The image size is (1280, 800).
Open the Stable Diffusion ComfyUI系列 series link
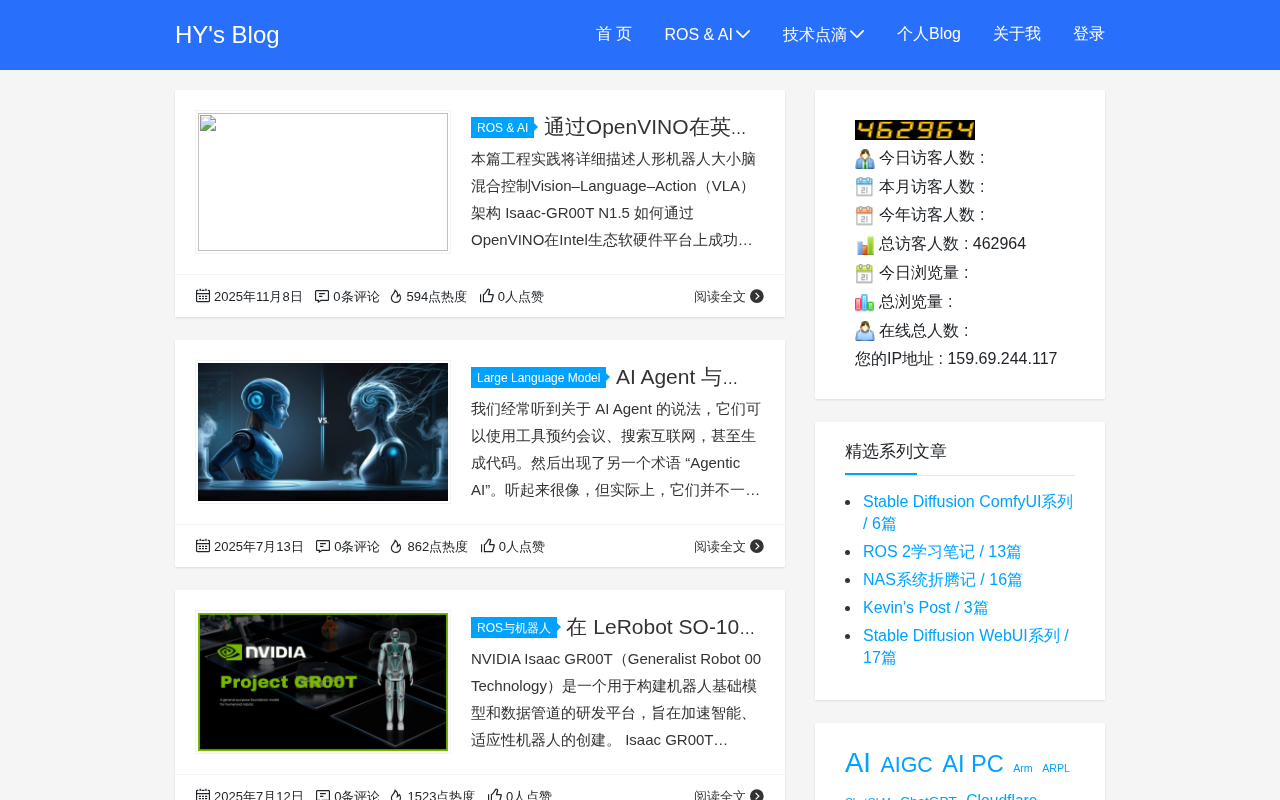point(968,513)
